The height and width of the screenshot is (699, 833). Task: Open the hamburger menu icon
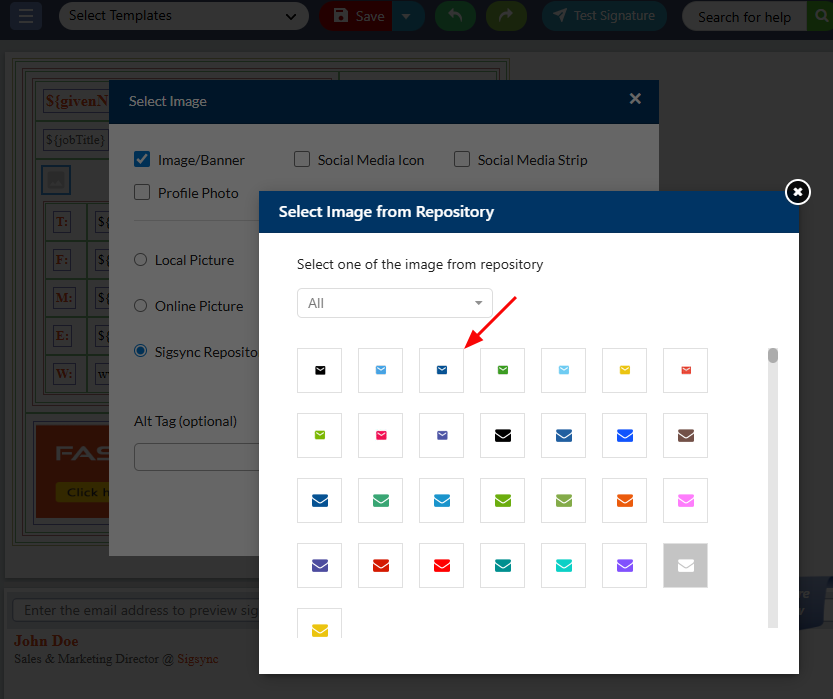pos(25,16)
